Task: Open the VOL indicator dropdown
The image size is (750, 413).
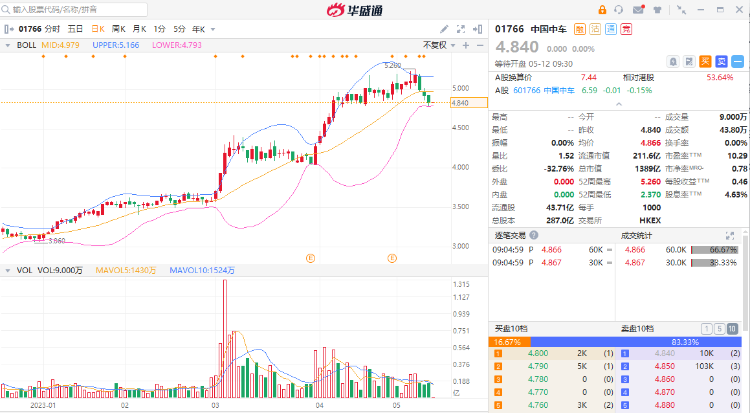Action: [x=8, y=271]
